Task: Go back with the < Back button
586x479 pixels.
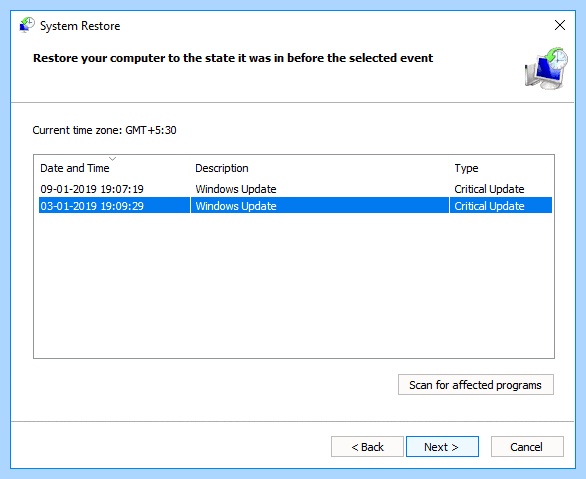Action: 367,446
